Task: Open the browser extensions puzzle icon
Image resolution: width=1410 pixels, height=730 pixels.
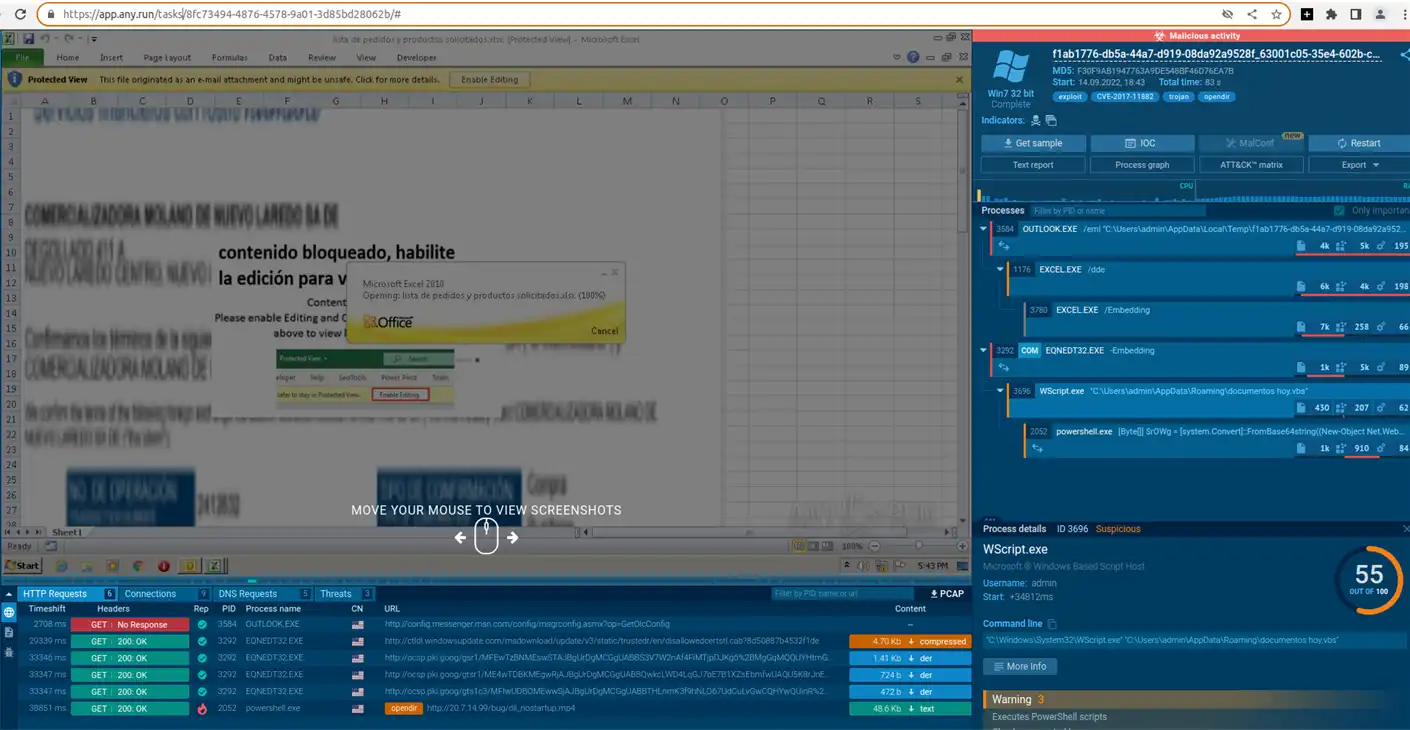Action: point(1331,15)
